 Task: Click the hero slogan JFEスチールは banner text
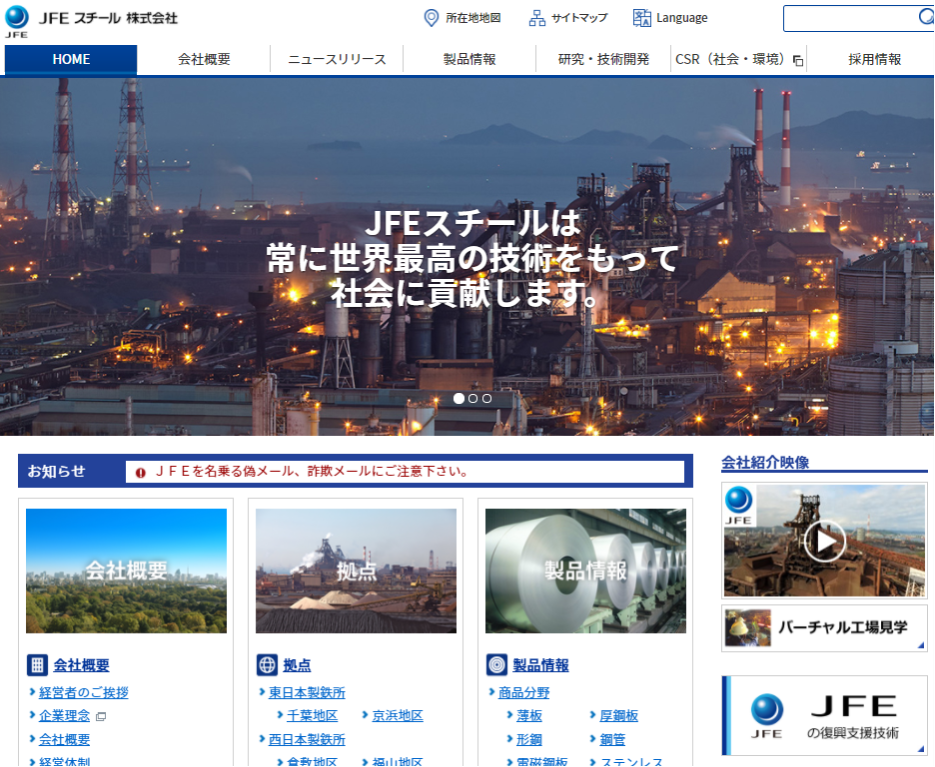coord(472,224)
